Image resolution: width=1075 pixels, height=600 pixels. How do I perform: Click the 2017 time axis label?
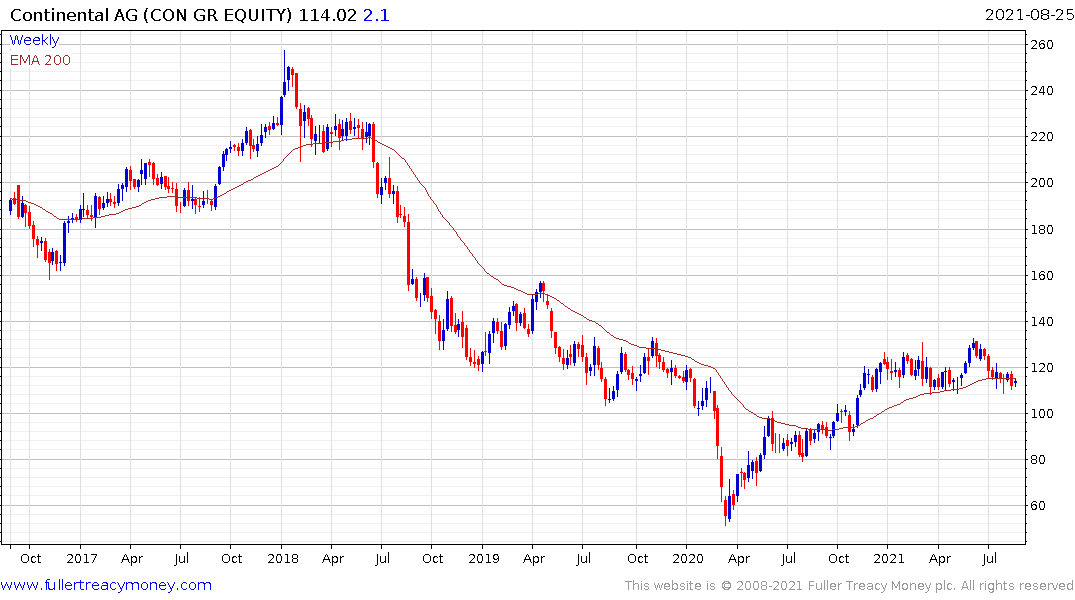click(82, 559)
